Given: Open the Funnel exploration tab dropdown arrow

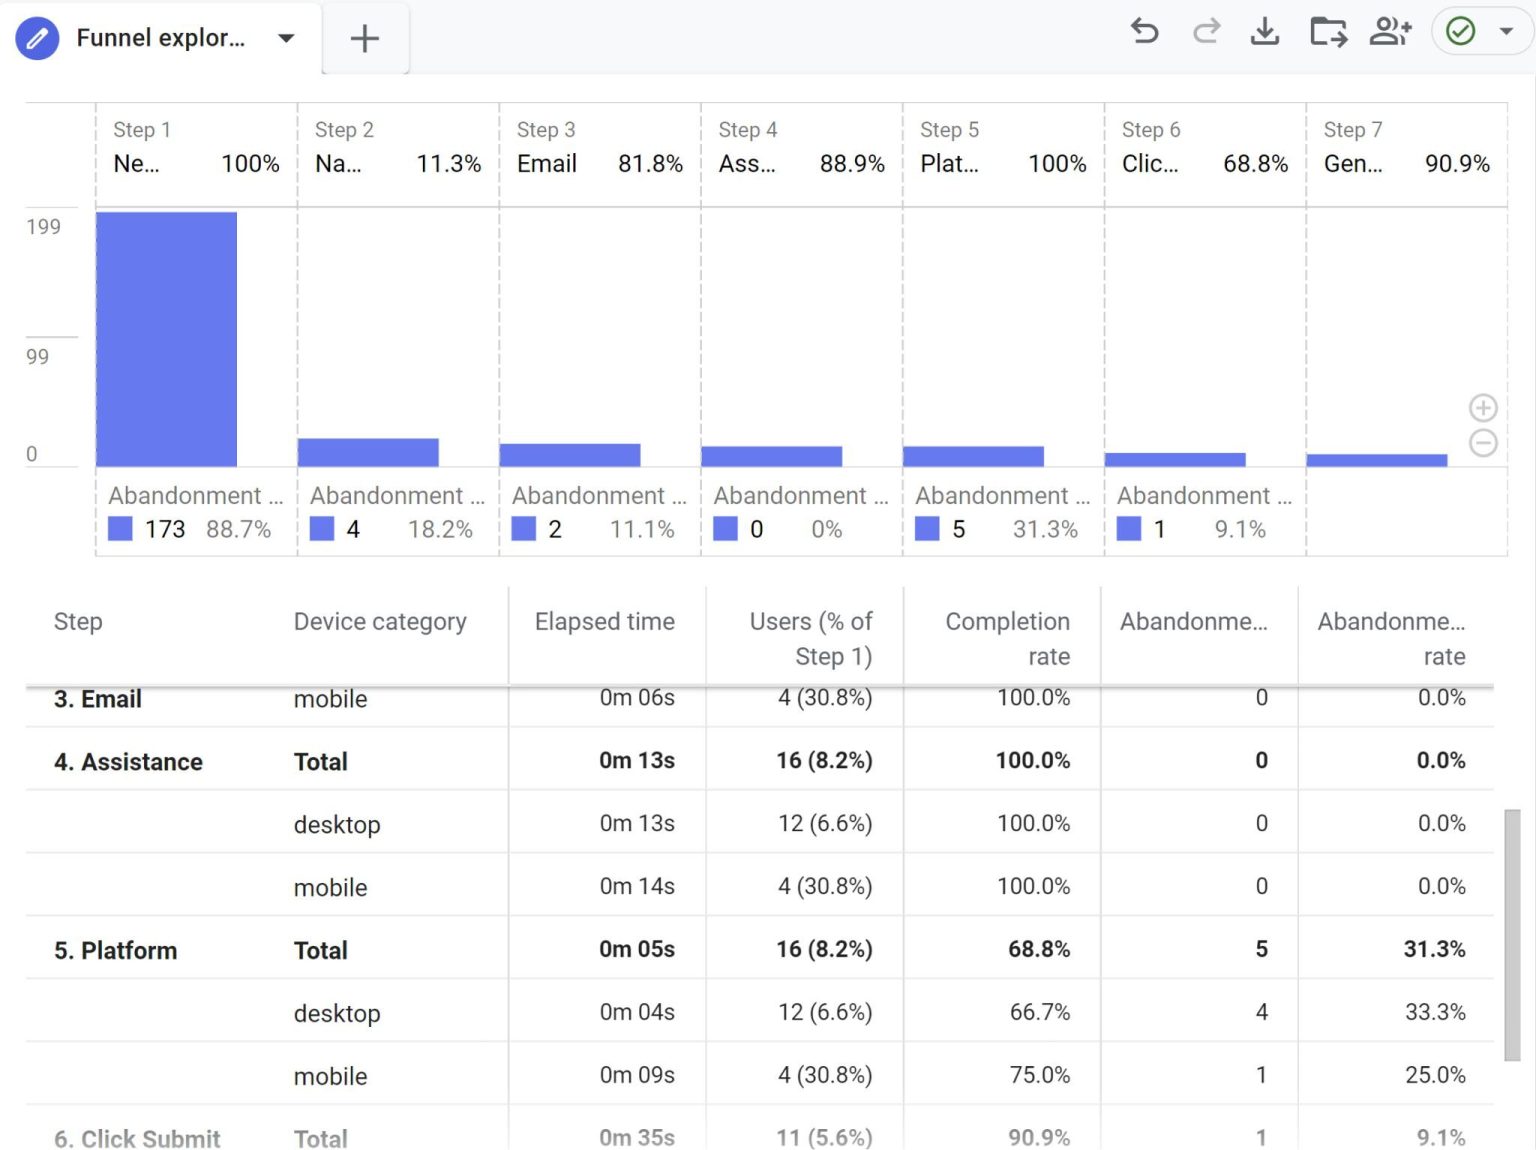Looking at the screenshot, I should point(286,39).
